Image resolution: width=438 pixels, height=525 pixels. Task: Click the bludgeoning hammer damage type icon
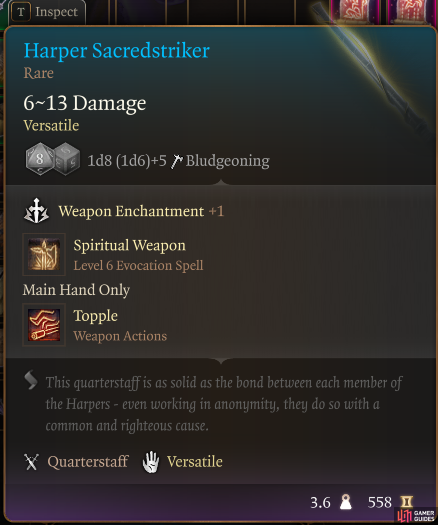pyautogui.click(x=176, y=161)
